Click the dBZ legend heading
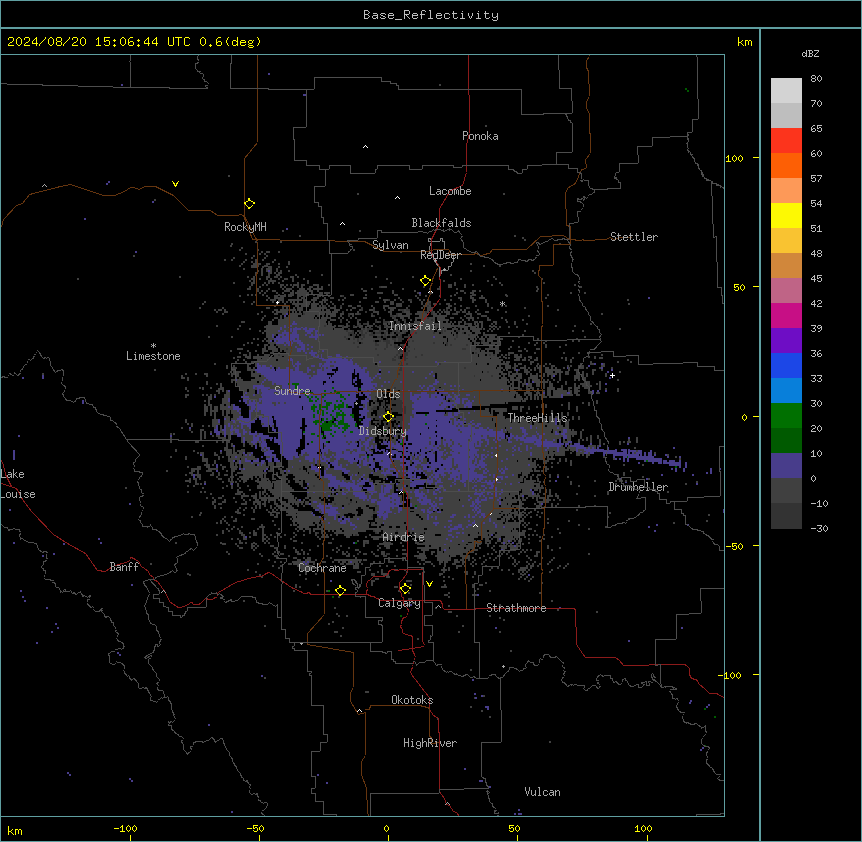 pos(810,54)
